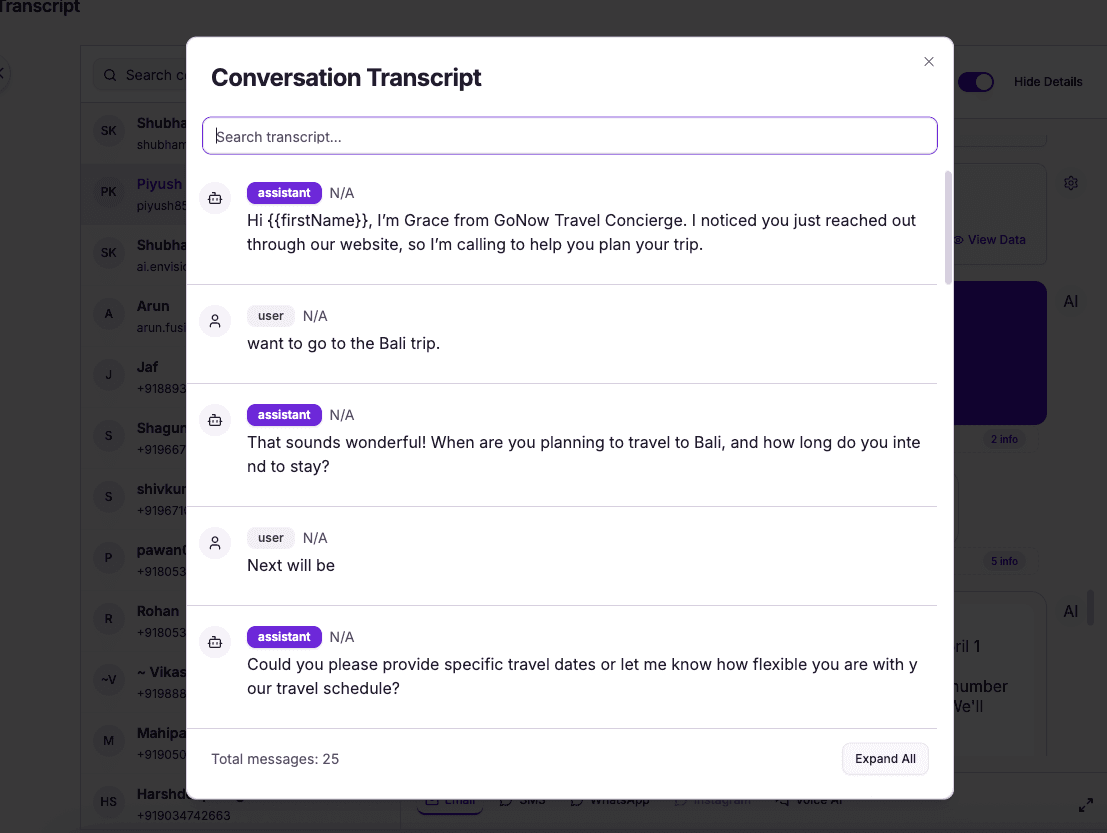The image size is (1107, 833).
Task: Toggle the Hide Details switch
Action: click(x=976, y=82)
